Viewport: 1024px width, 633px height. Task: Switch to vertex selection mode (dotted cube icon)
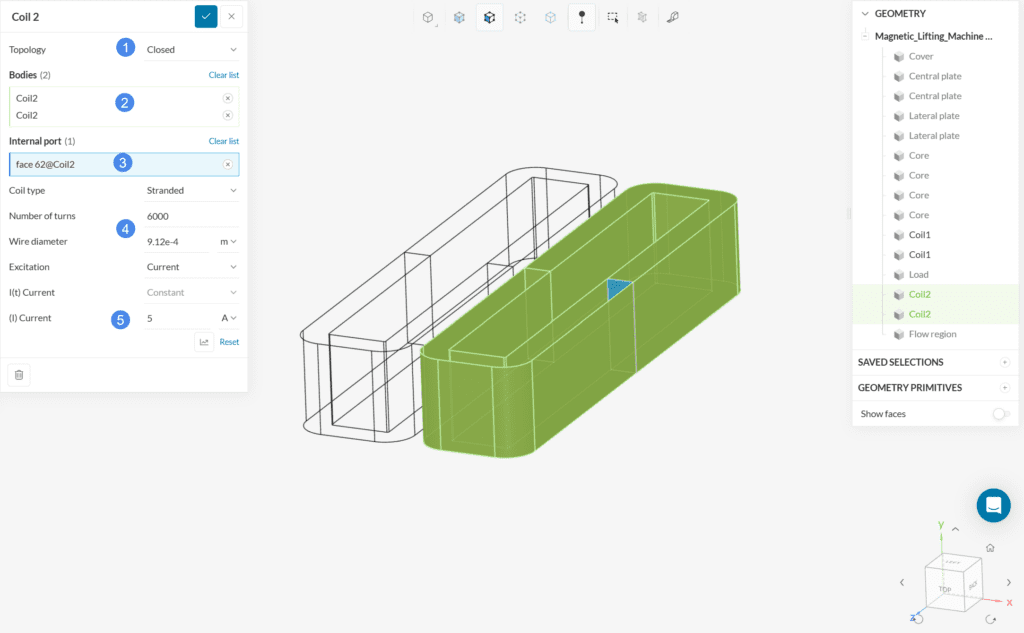click(x=519, y=17)
